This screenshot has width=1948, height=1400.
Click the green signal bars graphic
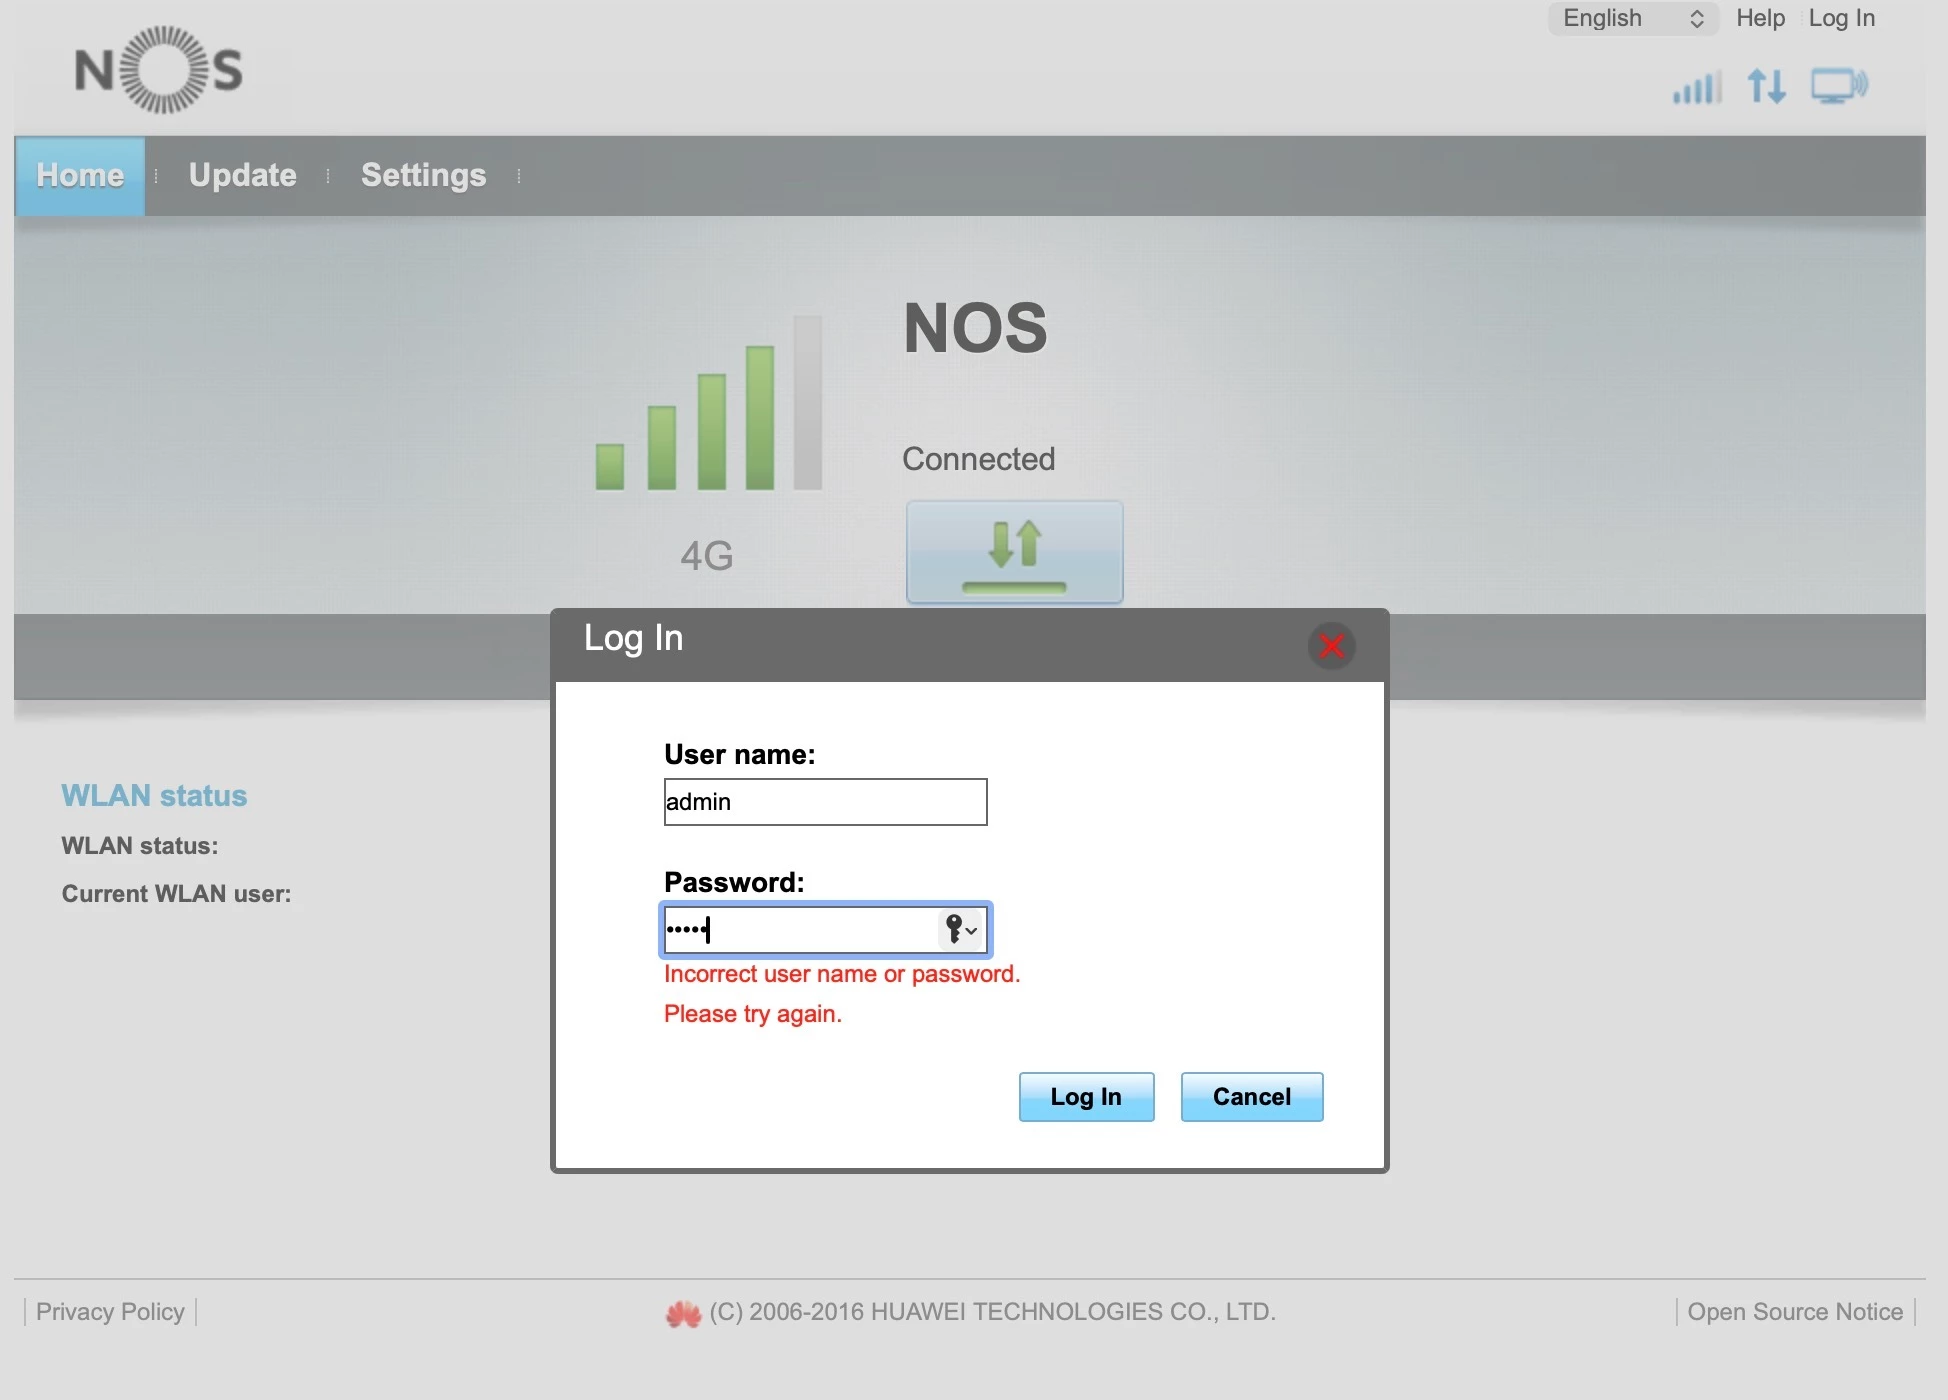(x=709, y=405)
